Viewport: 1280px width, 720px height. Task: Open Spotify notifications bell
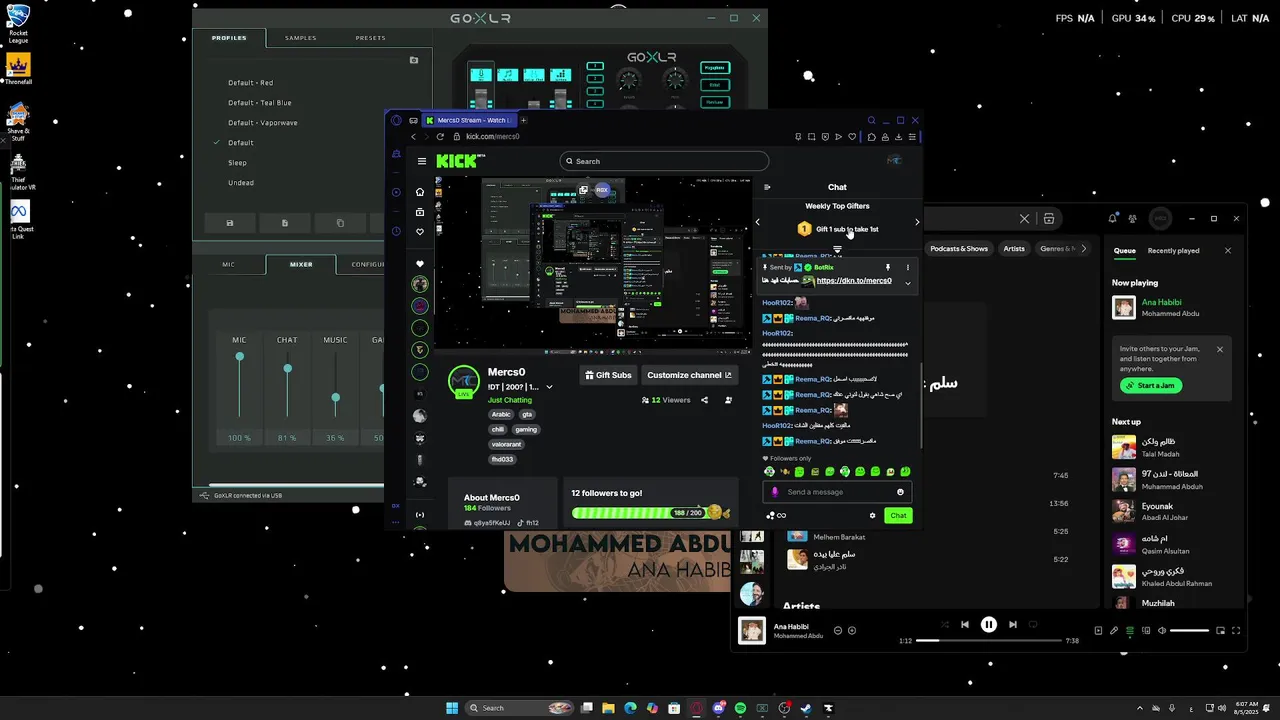coord(1113,218)
